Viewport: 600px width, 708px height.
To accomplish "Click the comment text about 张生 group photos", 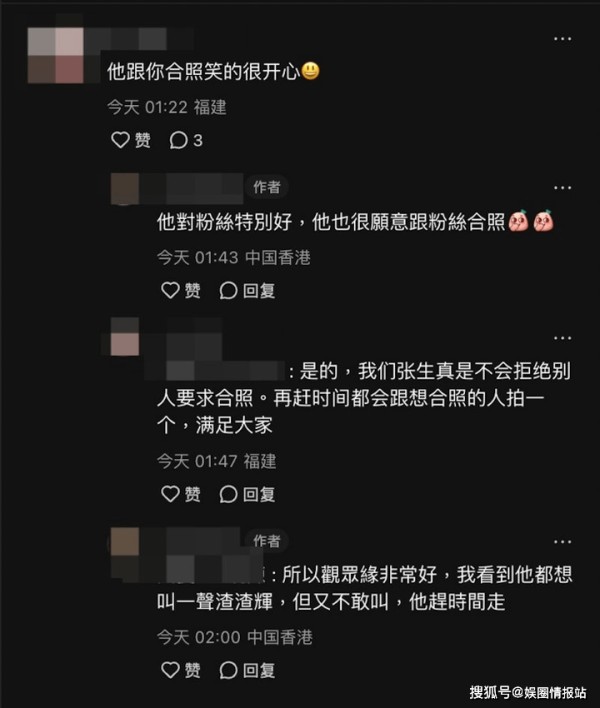I will [x=364, y=398].
